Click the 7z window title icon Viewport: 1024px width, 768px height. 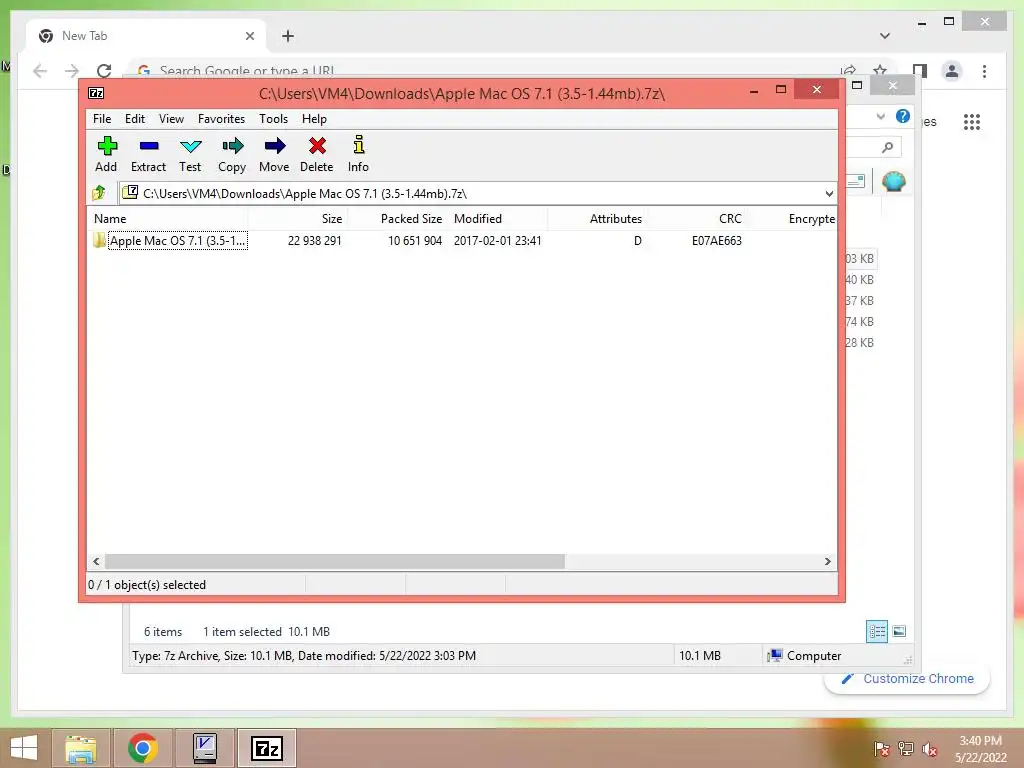pos(96,93)
